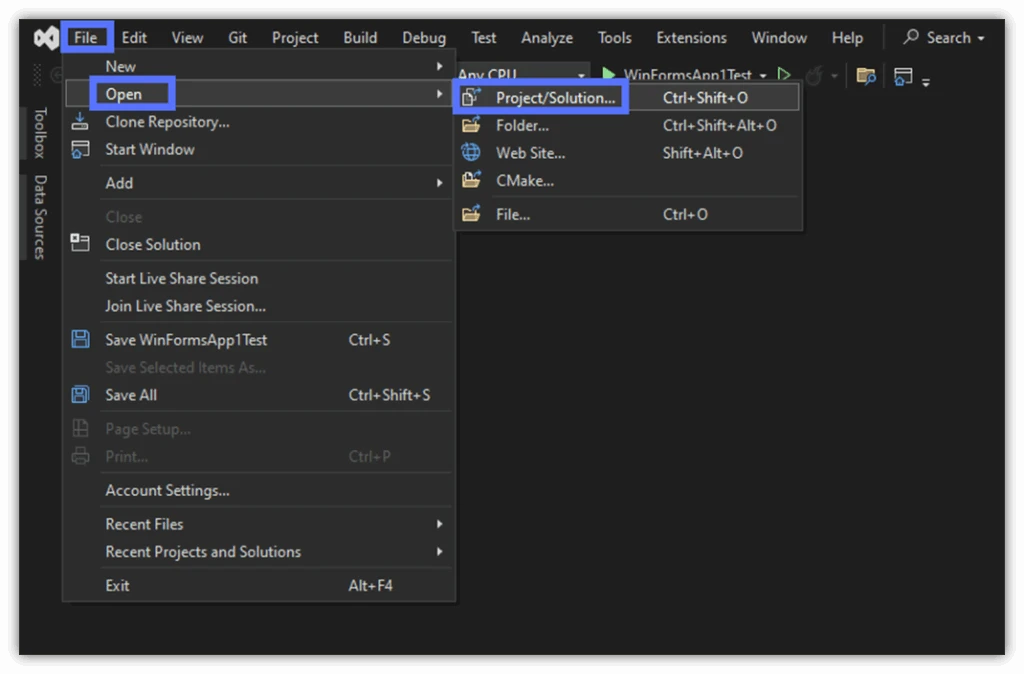This screenshot has height=674, width=1024.
Task: Click the Clone Repository download icon
Action: point(80,121)
